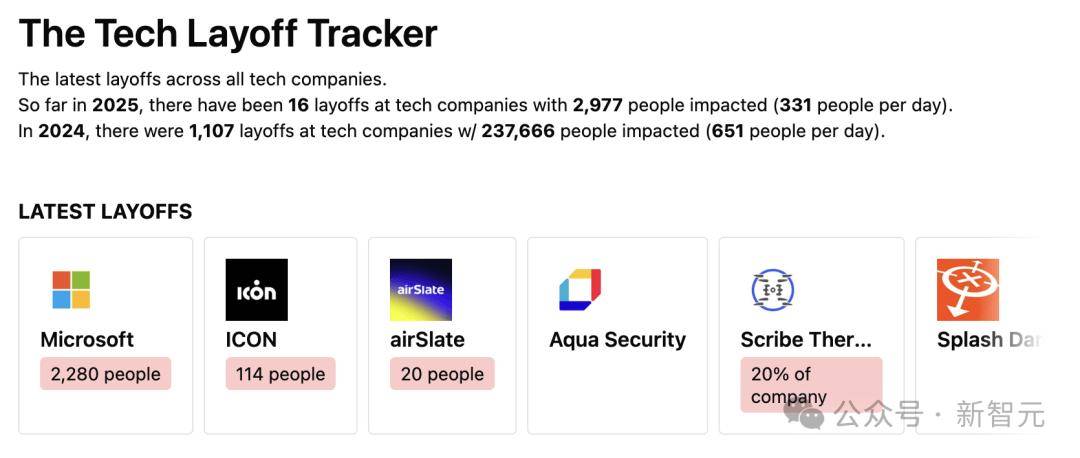
Task: Open the Aqua Security name link
Action: tap(618, 340)
